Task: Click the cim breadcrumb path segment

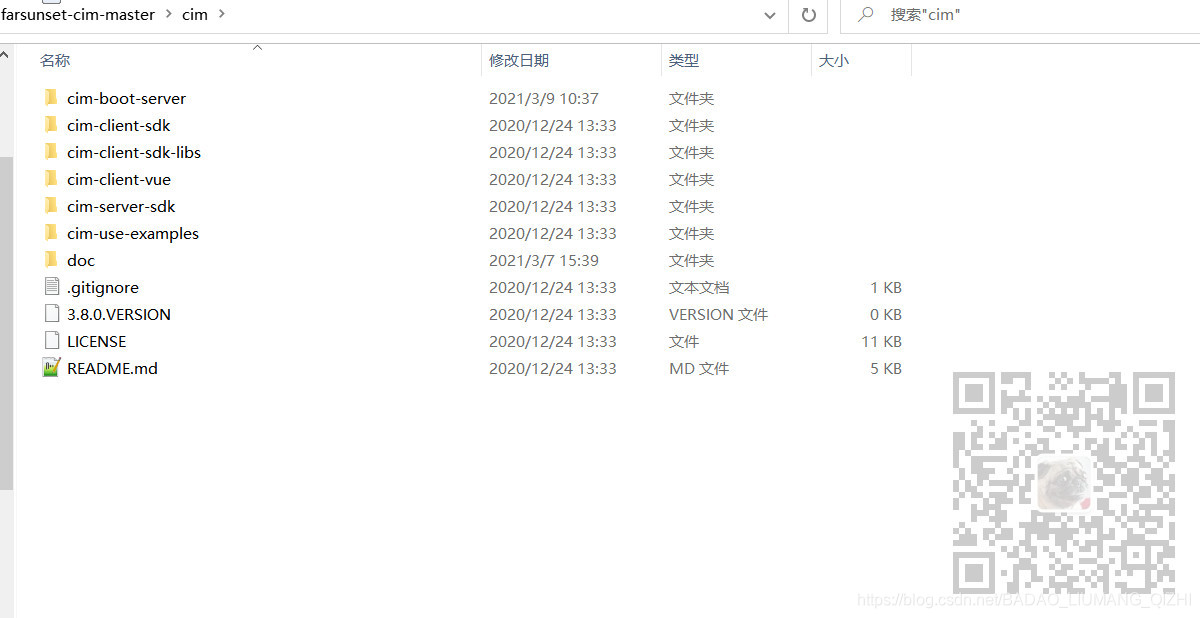Action: 194,15
